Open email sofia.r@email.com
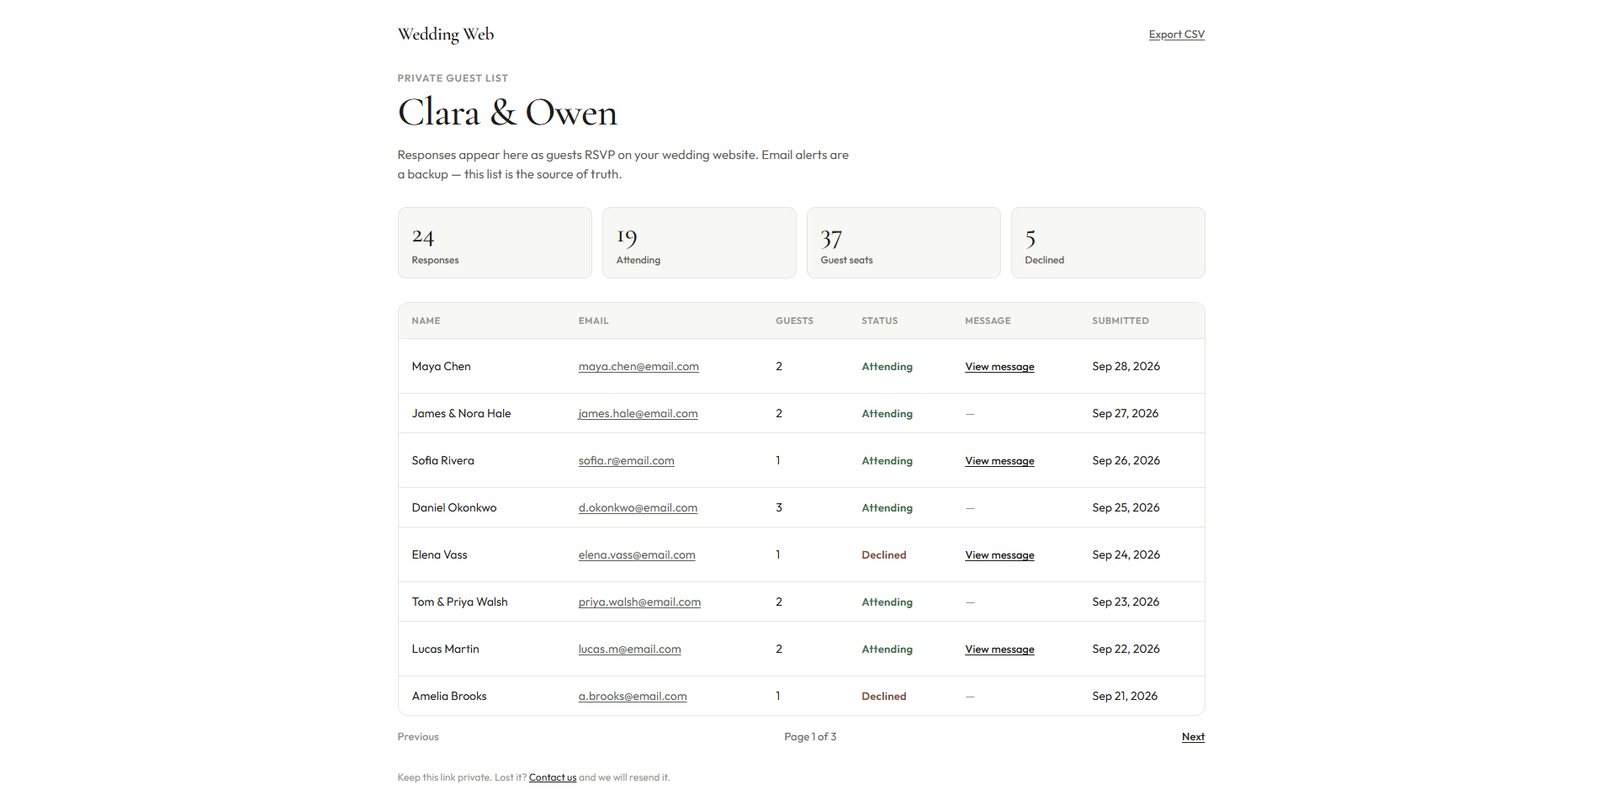 pos(626,460)
